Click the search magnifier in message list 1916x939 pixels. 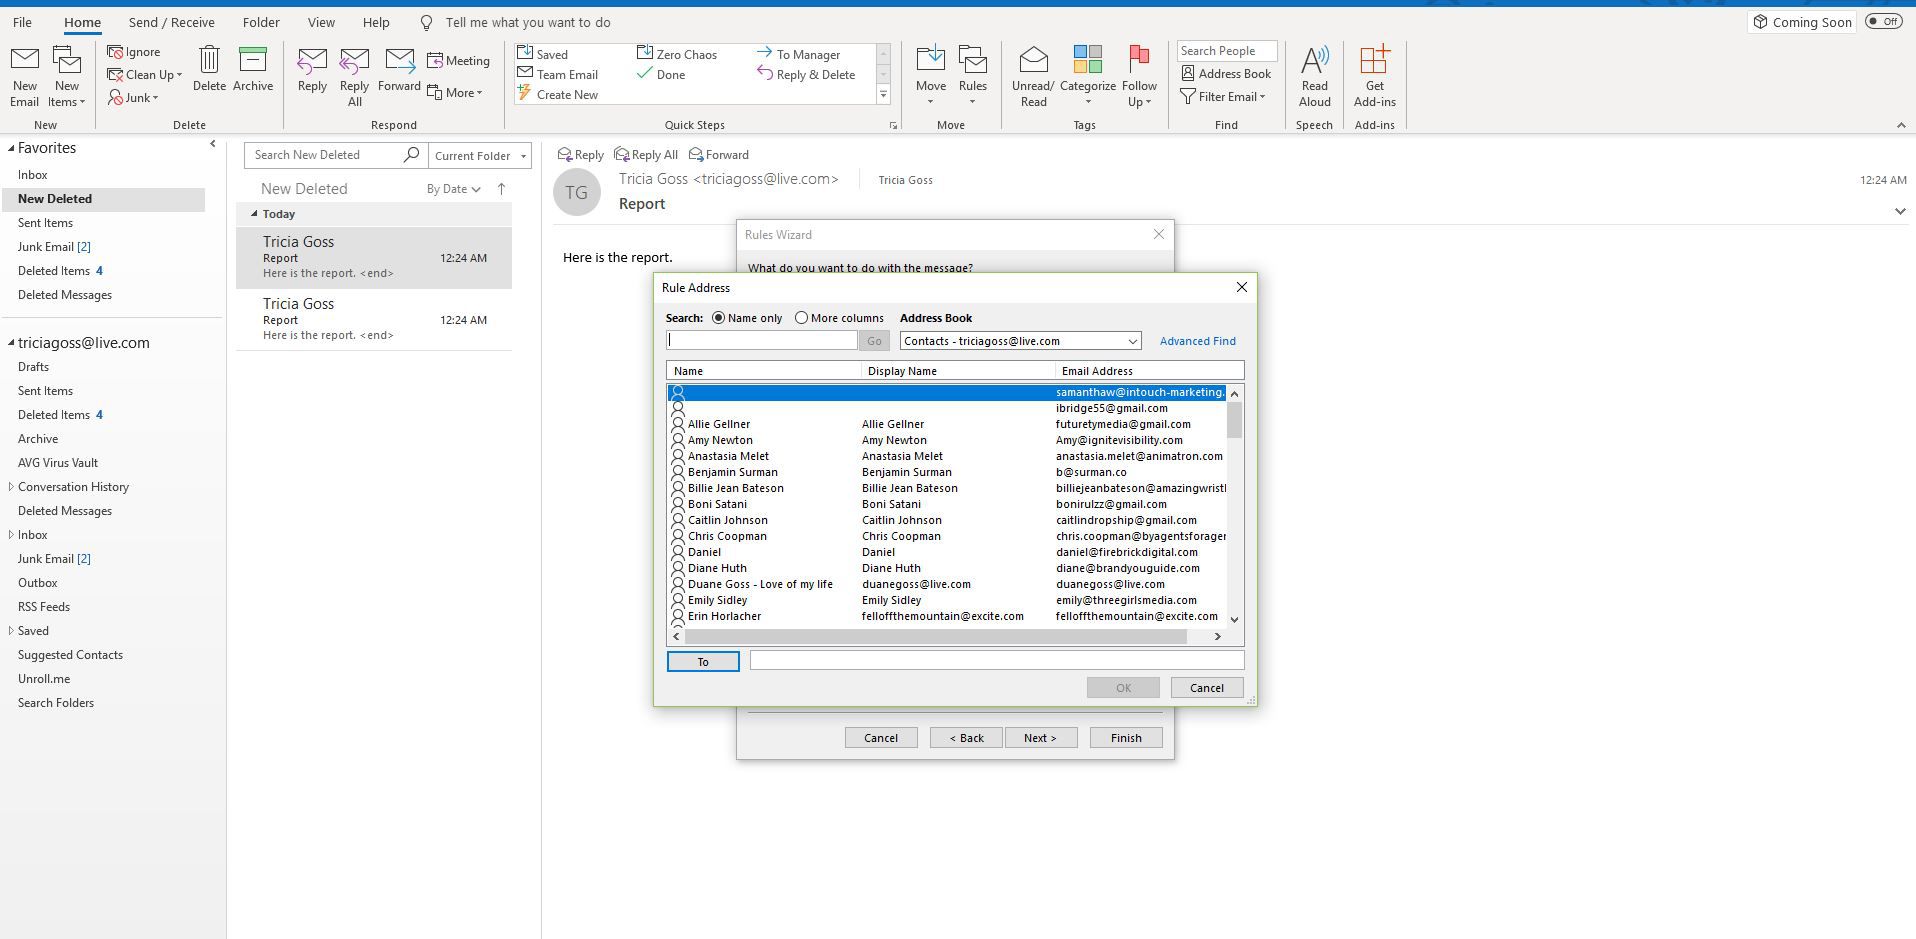click(x=411, y=155)
